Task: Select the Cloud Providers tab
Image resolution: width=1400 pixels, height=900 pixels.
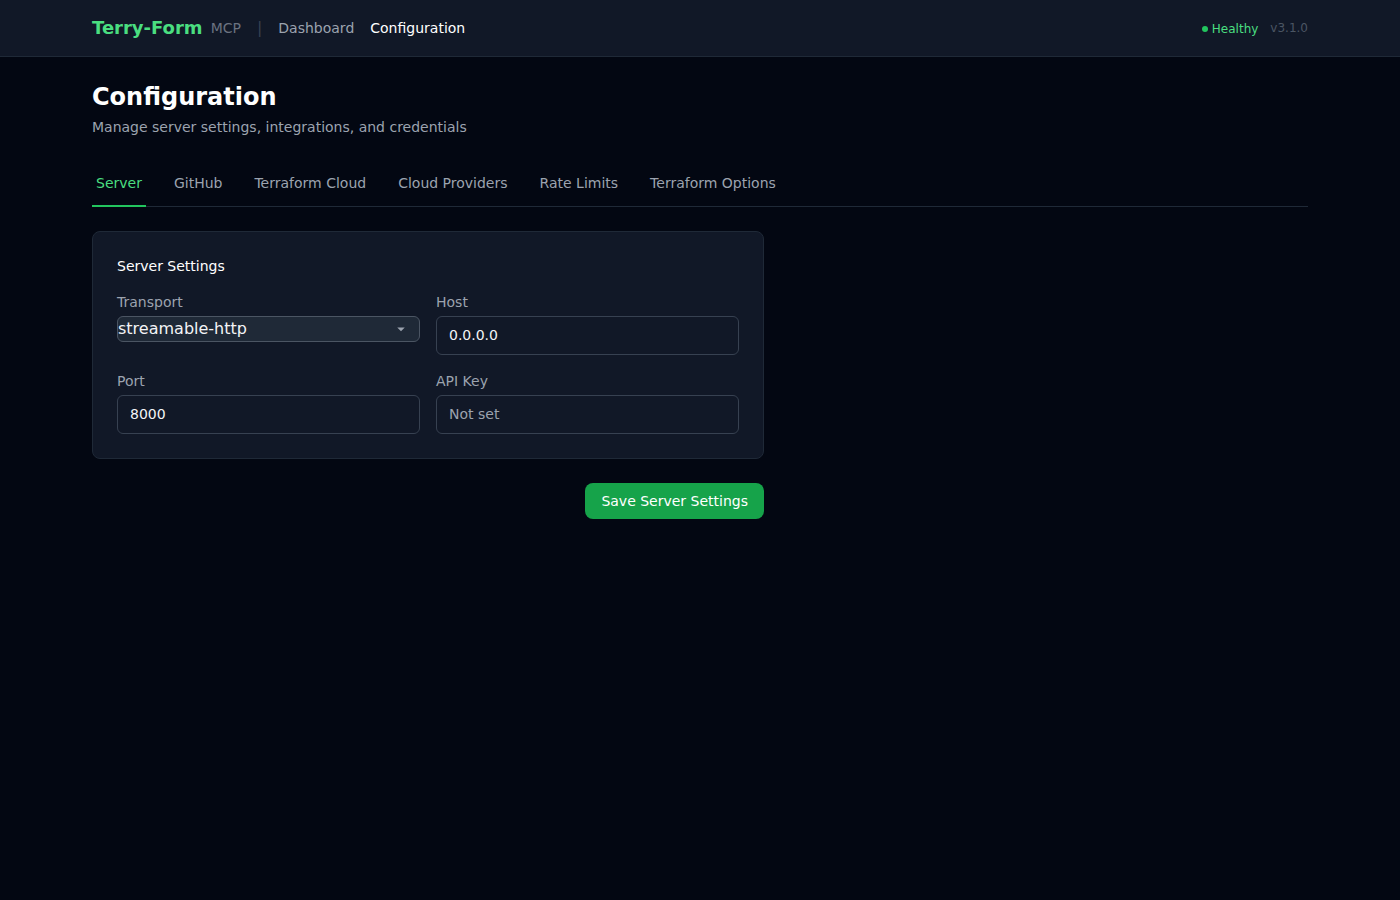Action: (452, 183)
